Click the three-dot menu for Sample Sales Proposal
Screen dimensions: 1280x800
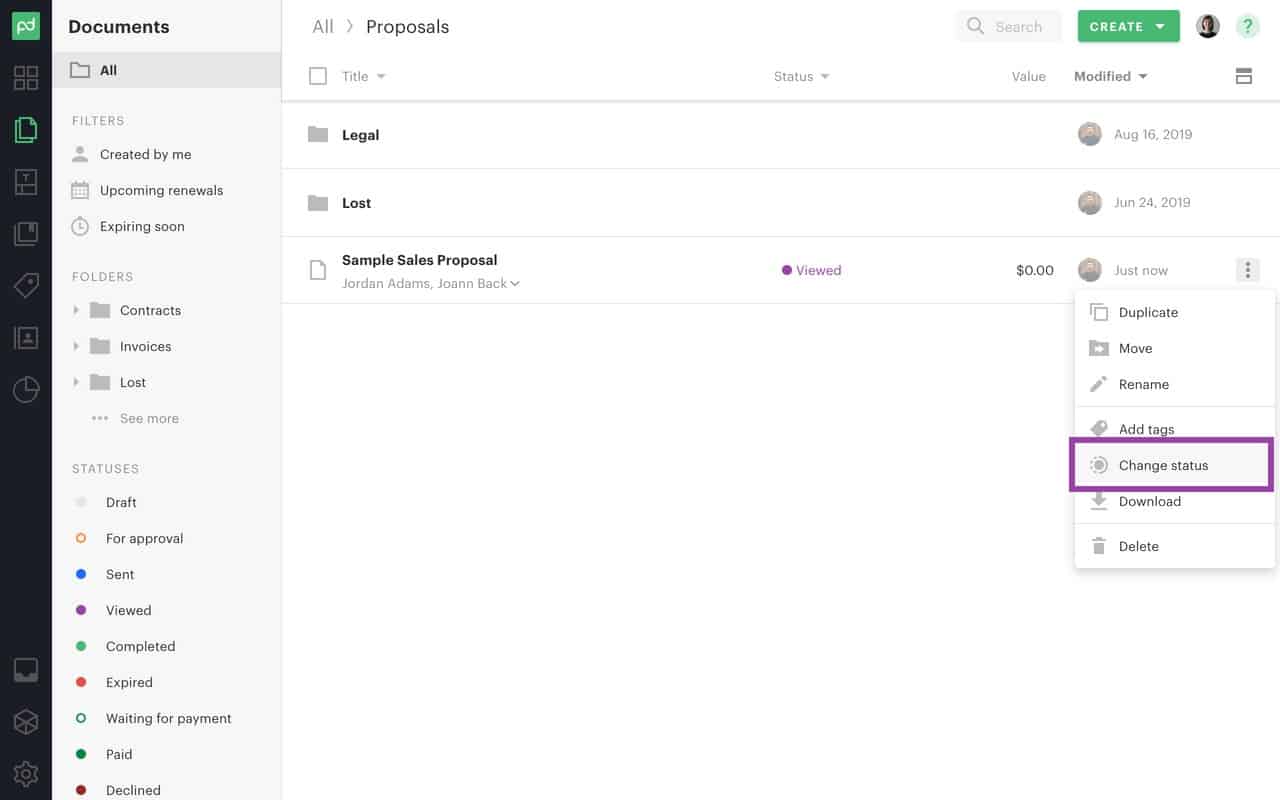click(x=1247, y=270)
